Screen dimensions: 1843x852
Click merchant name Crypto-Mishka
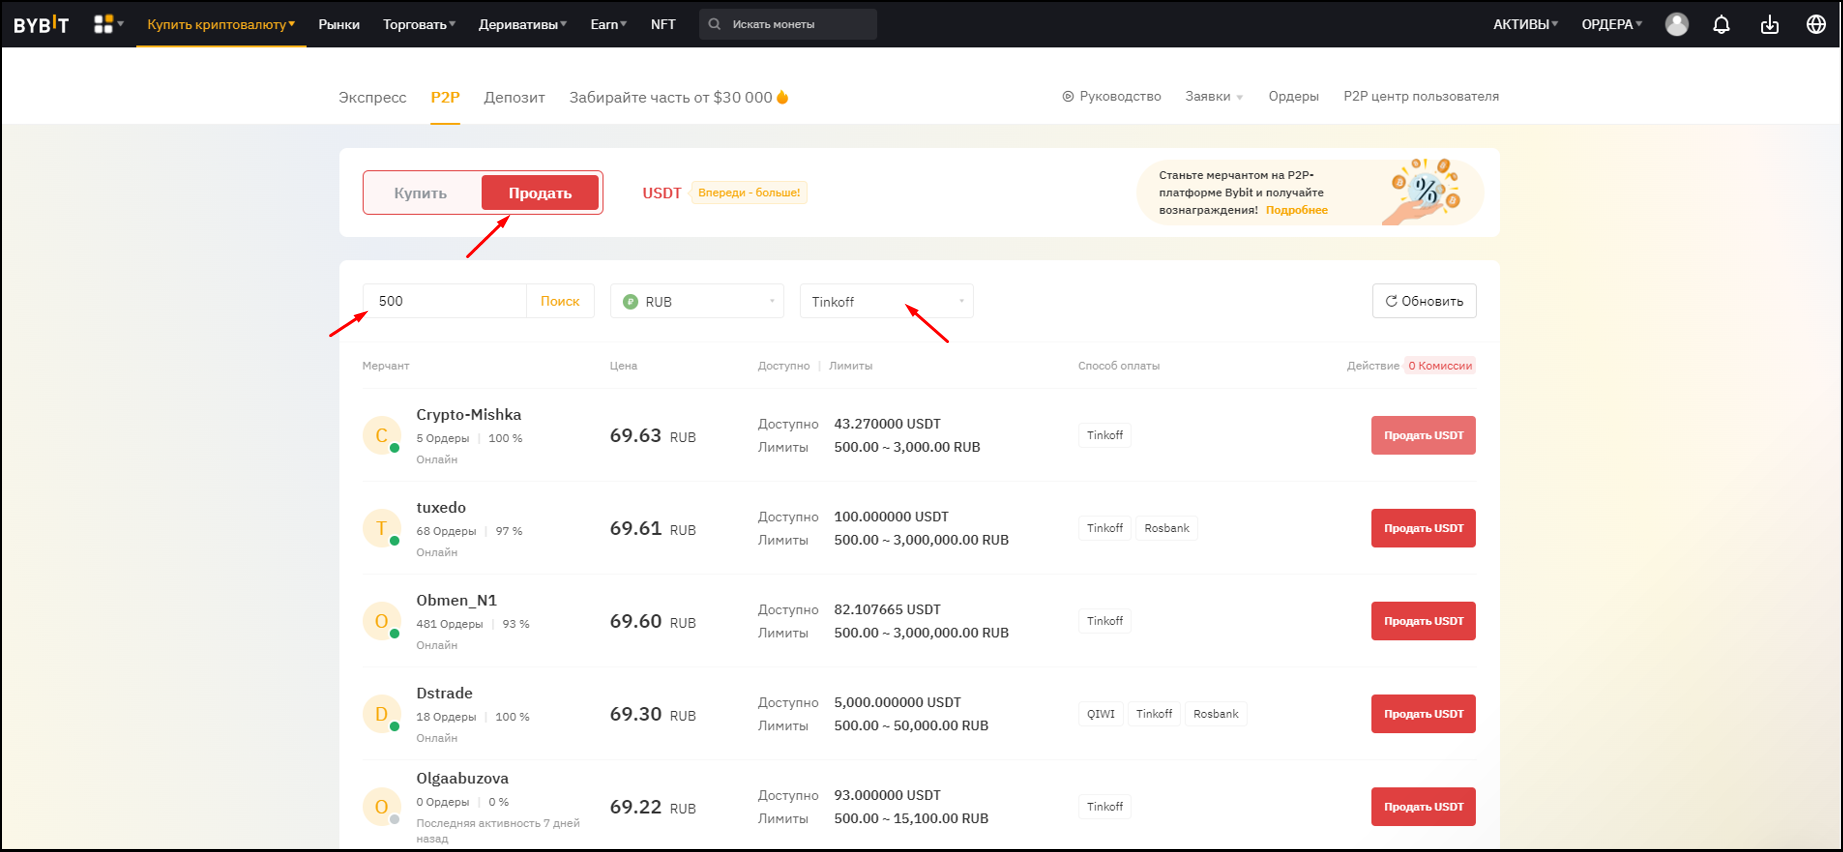(469, 414)
